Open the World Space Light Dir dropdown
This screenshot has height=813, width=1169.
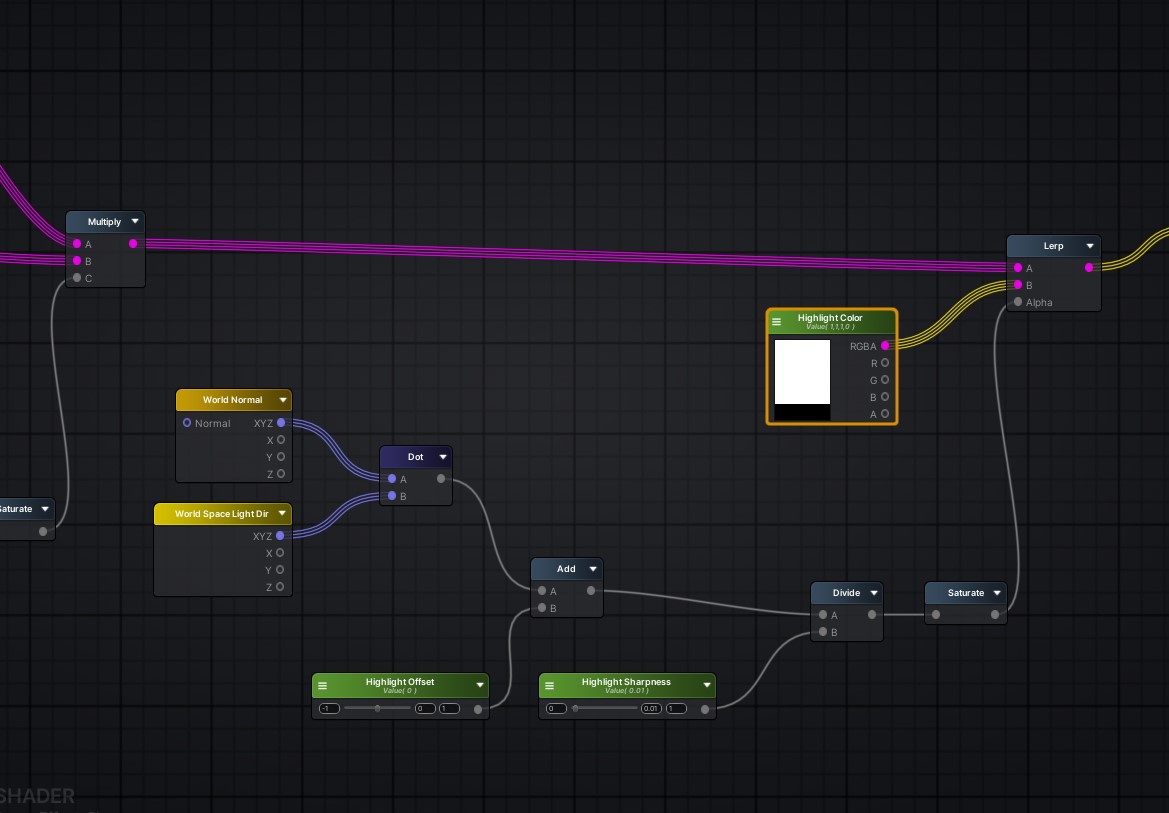(283, 514)
